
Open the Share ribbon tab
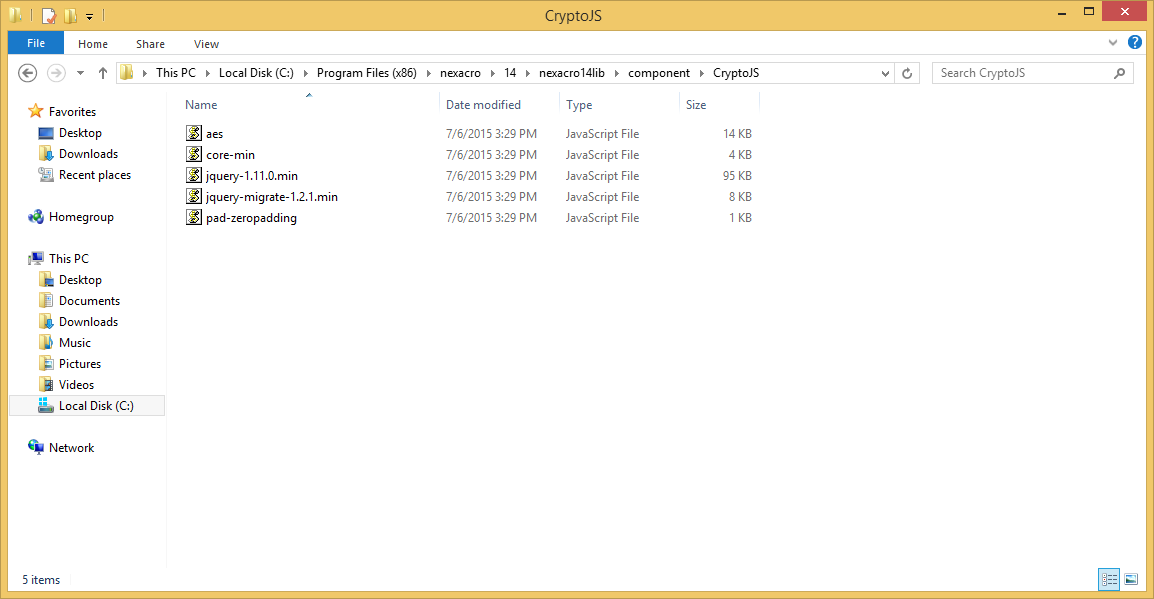(150, 43)
